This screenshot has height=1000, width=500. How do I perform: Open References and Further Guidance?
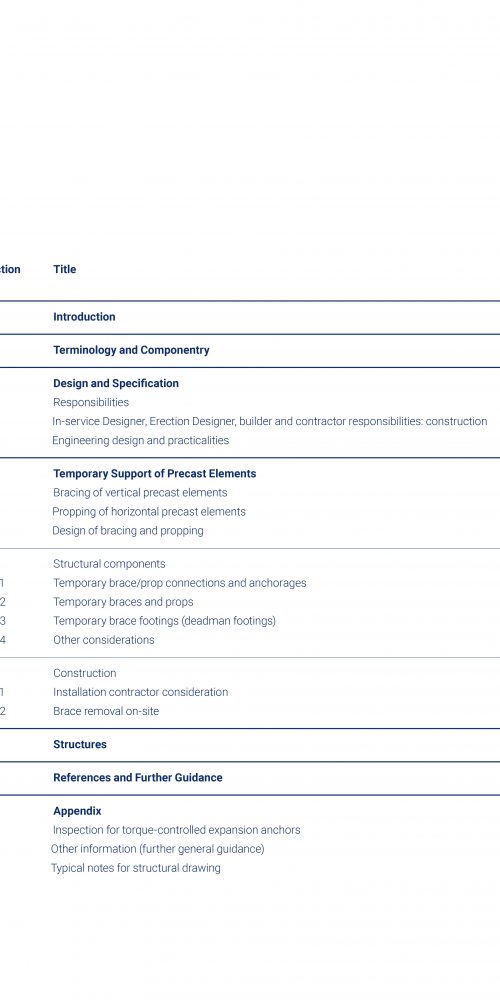(x=138, y=777)
